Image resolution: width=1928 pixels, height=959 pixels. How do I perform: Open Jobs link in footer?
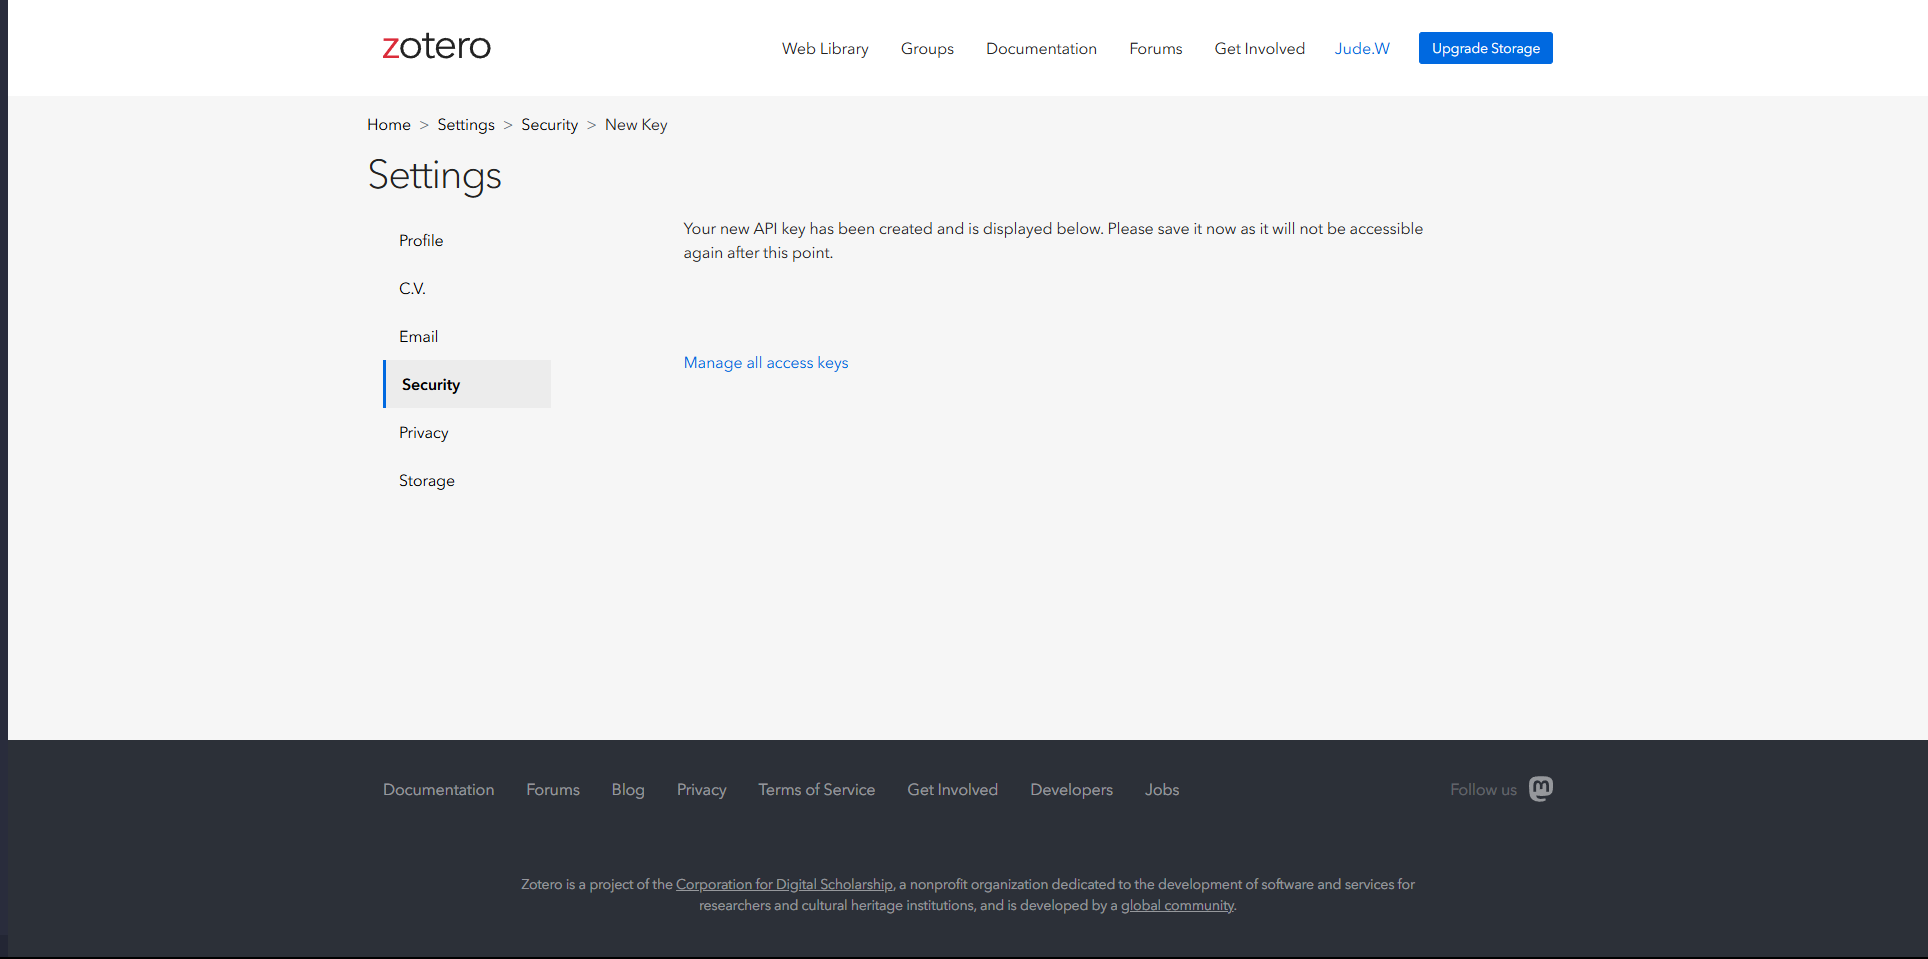coord(1162,789)
